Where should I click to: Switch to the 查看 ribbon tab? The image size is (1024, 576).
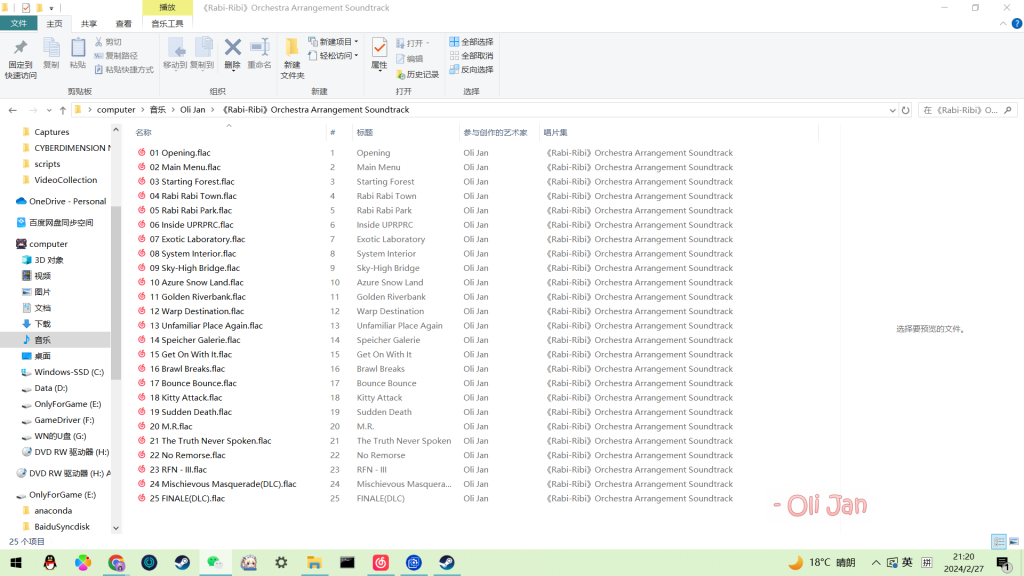click(123, 23)
